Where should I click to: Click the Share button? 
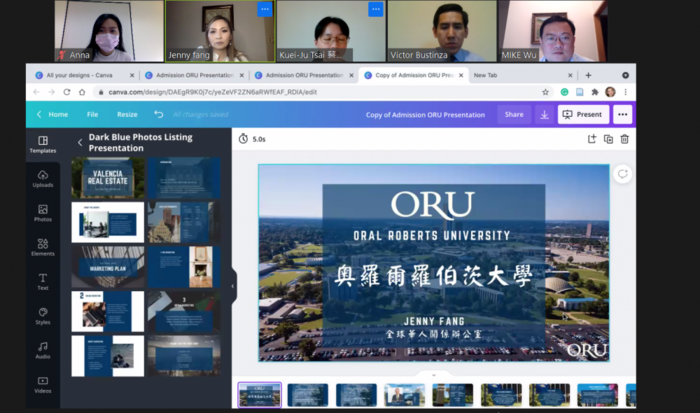coord(514,115)
